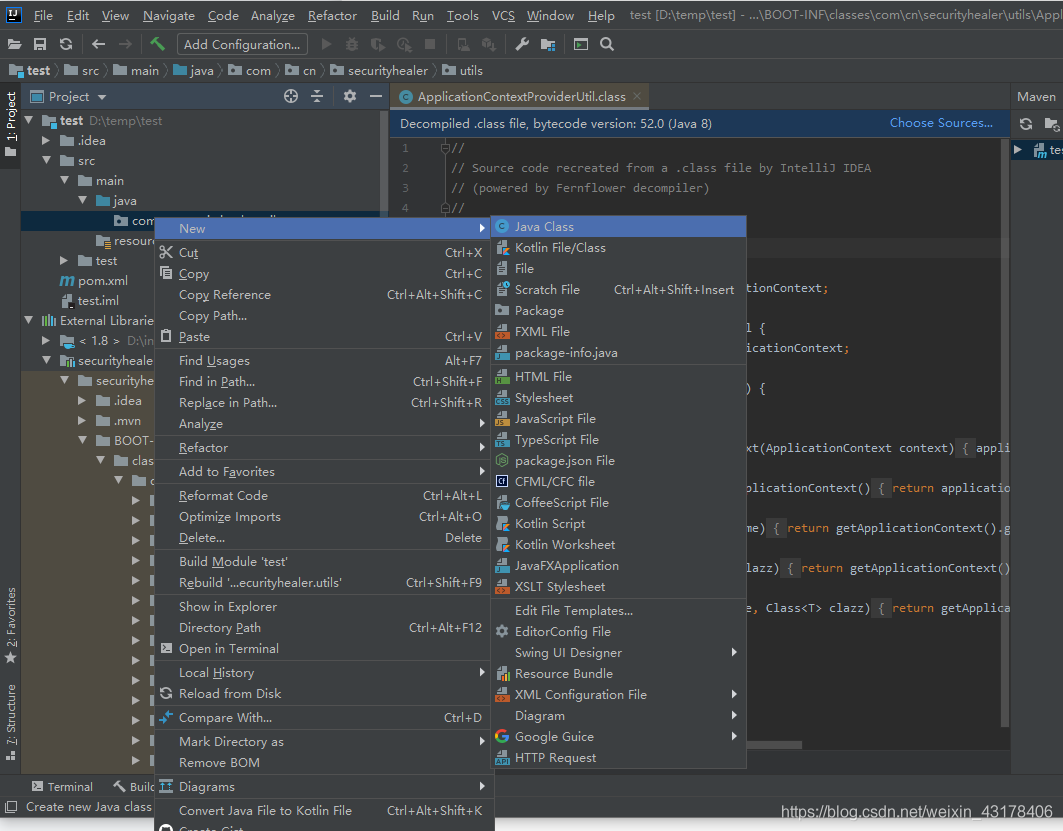Screen dimensions: 1063x831
Task: Open Swing UI Designer submenu
Action: coord(618,652)
